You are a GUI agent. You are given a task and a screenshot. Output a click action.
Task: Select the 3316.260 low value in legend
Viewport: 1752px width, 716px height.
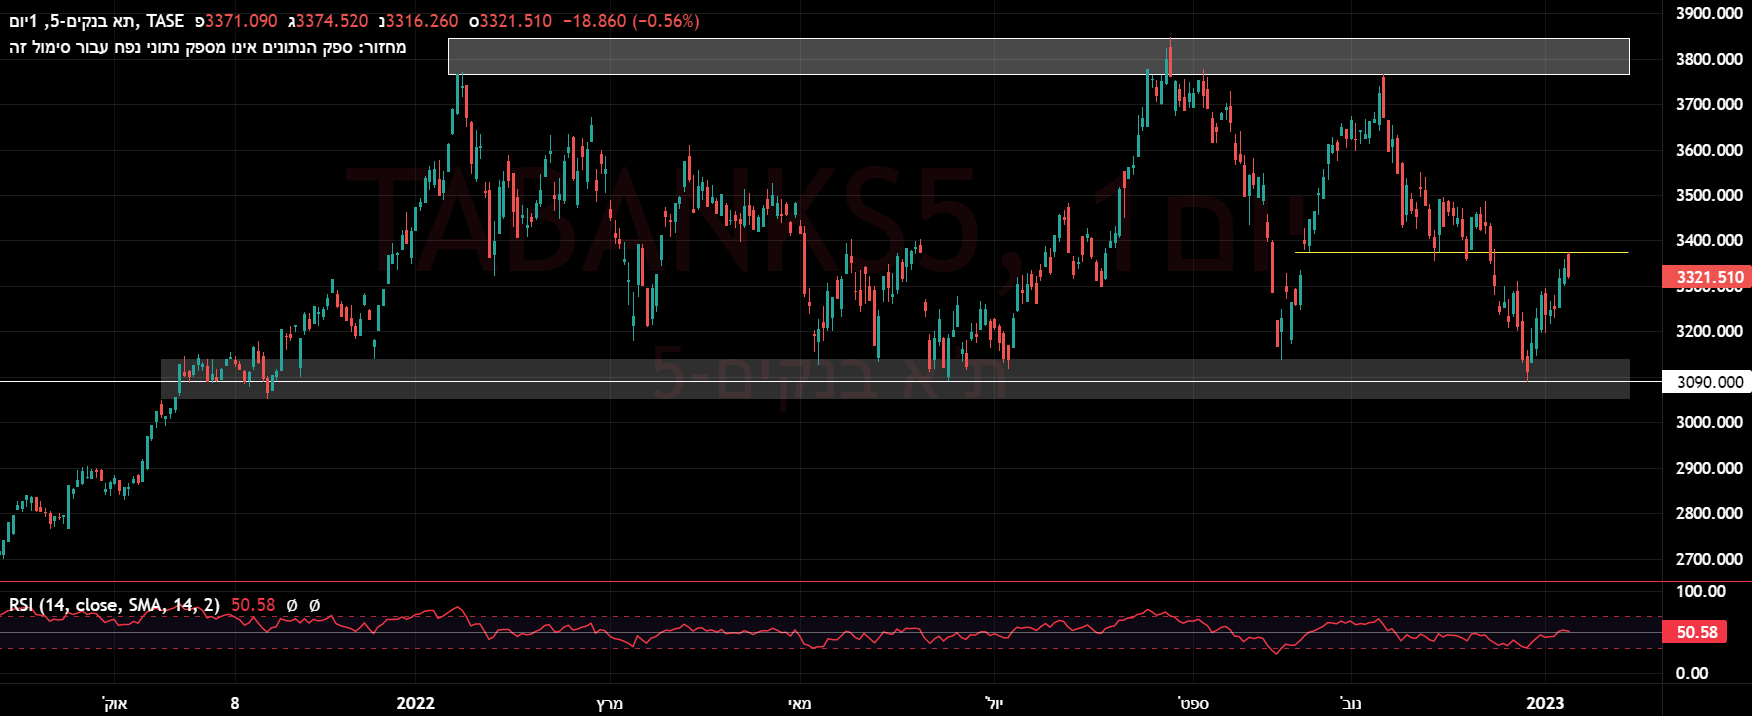tap(422, 21)
